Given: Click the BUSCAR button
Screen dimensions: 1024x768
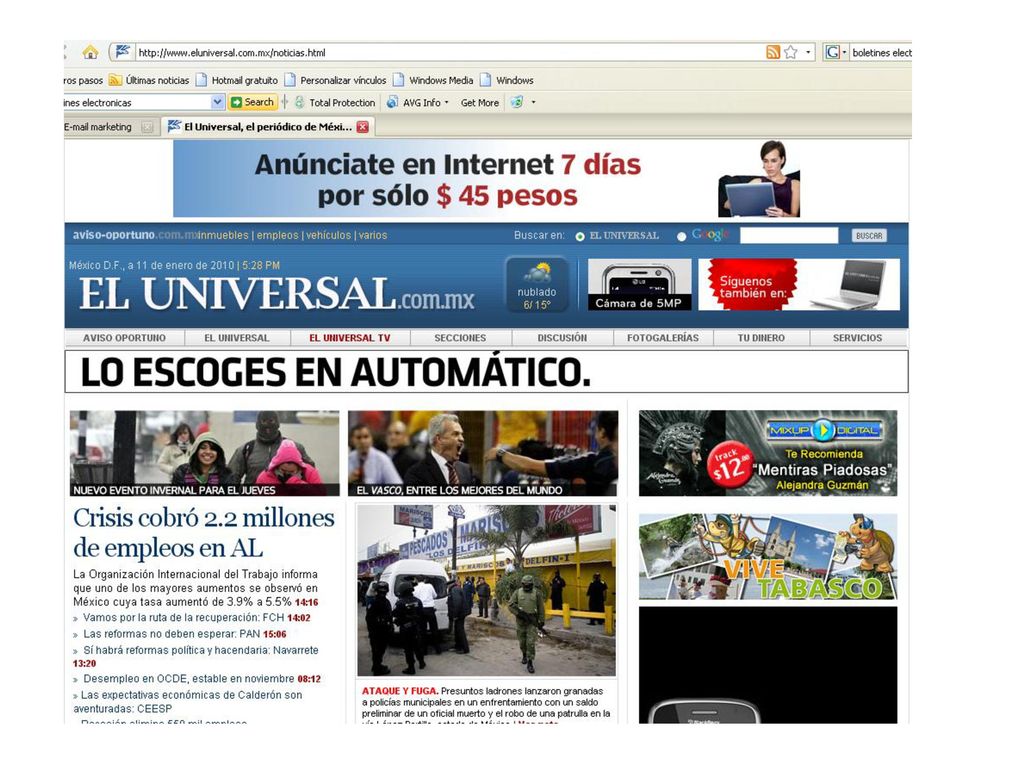Looking at the screenshot, I should click(x=869, y=236).
